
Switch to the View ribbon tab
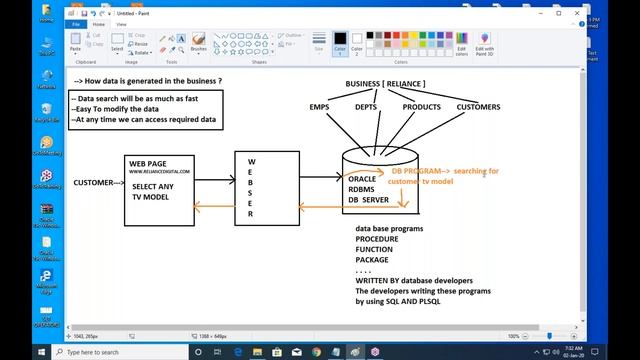(121, 24)
